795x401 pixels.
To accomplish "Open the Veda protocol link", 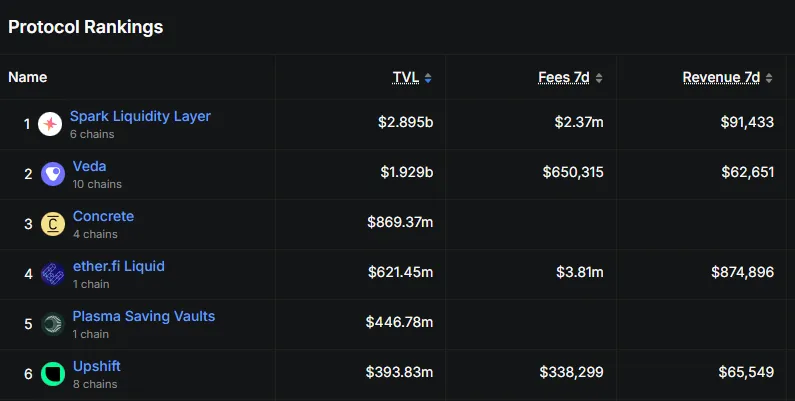I will [89, 166].
